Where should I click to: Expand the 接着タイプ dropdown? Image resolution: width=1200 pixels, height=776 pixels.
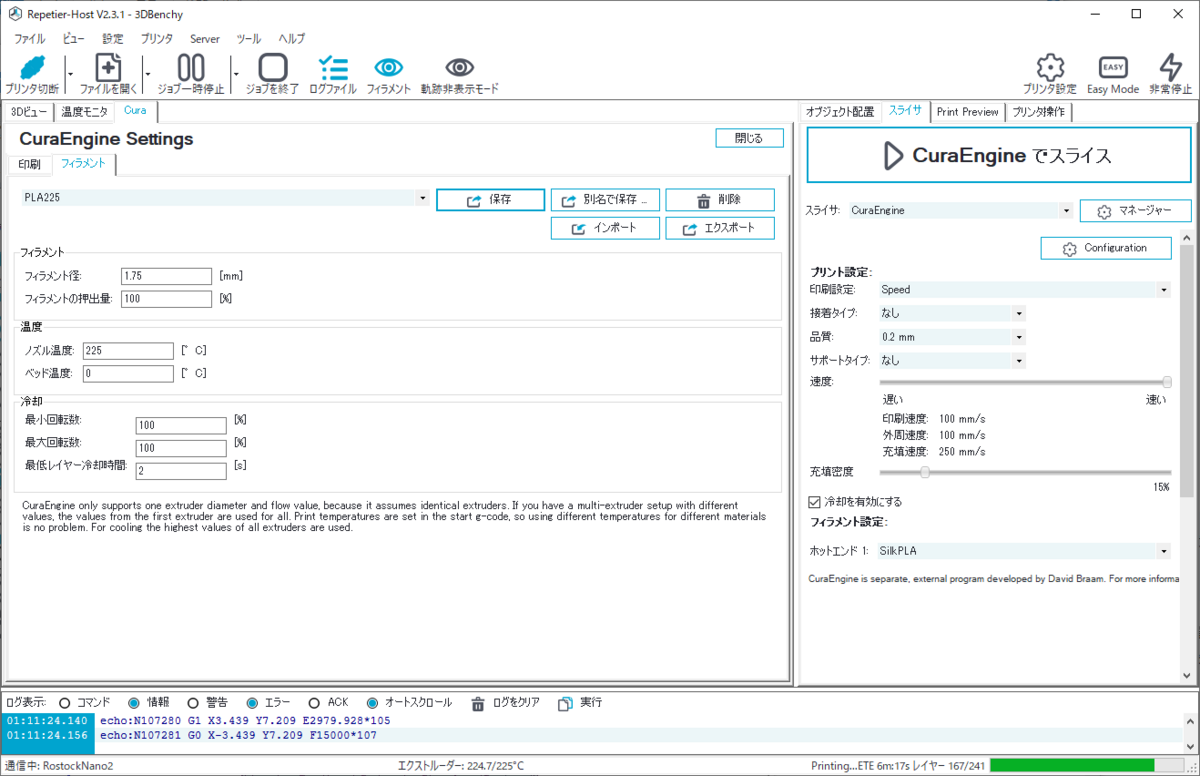click(1019, 313)
